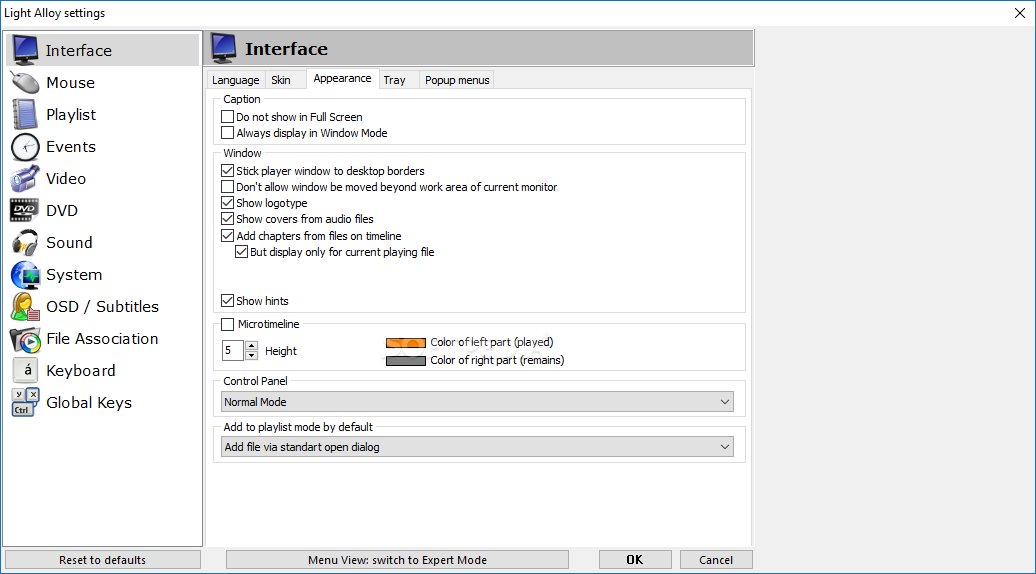
Task: Open the Control Panel Normal Mode dropdown
Action: pos(477,402)
